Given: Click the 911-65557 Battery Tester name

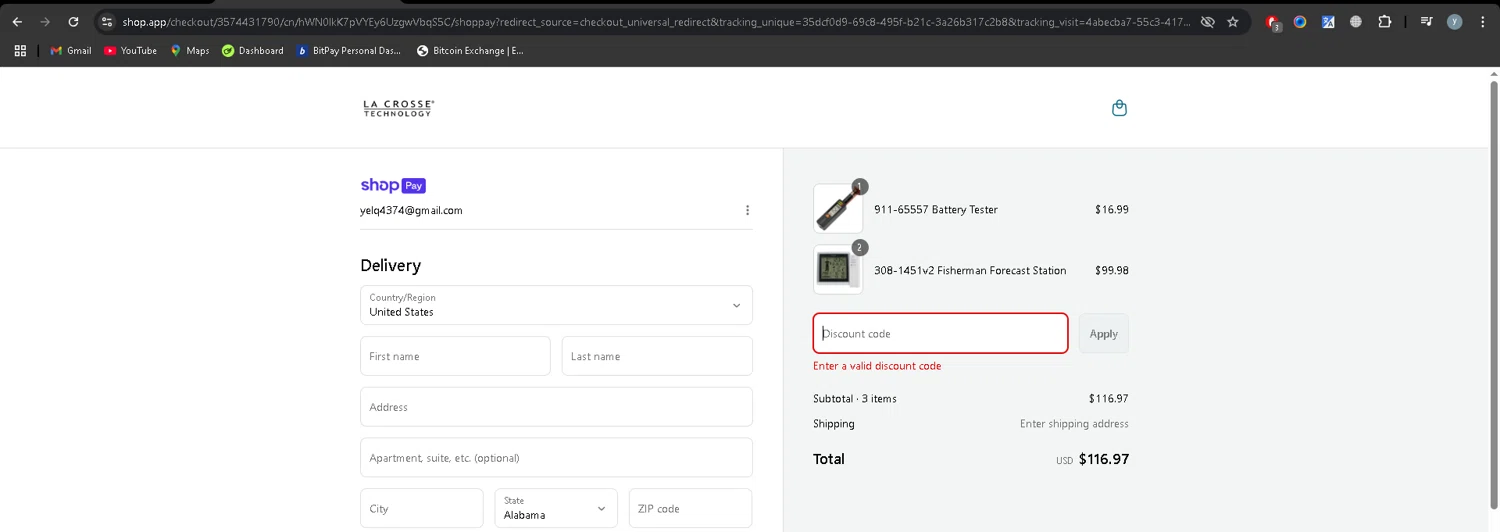Looking at the screenshot, I should click(x=936, y=209).
